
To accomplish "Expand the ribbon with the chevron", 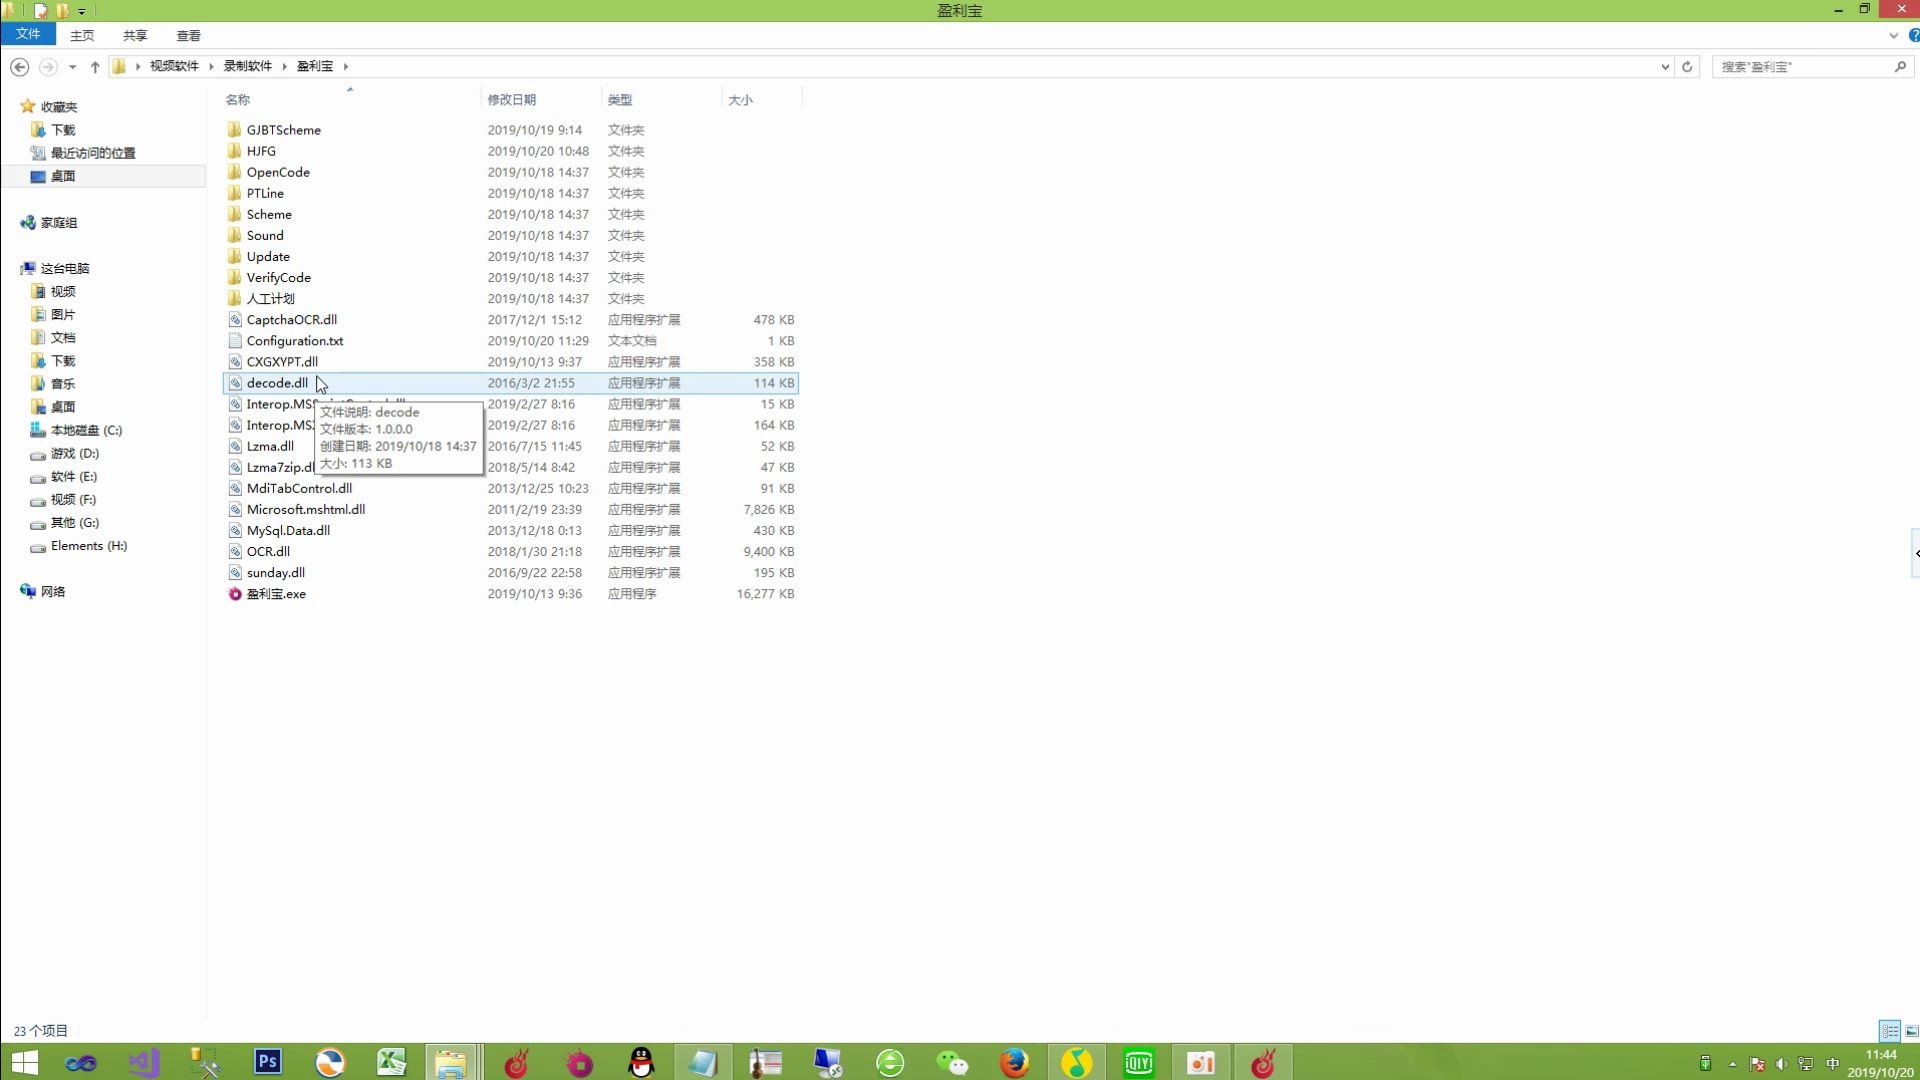I will click(x=1893, y=35).
